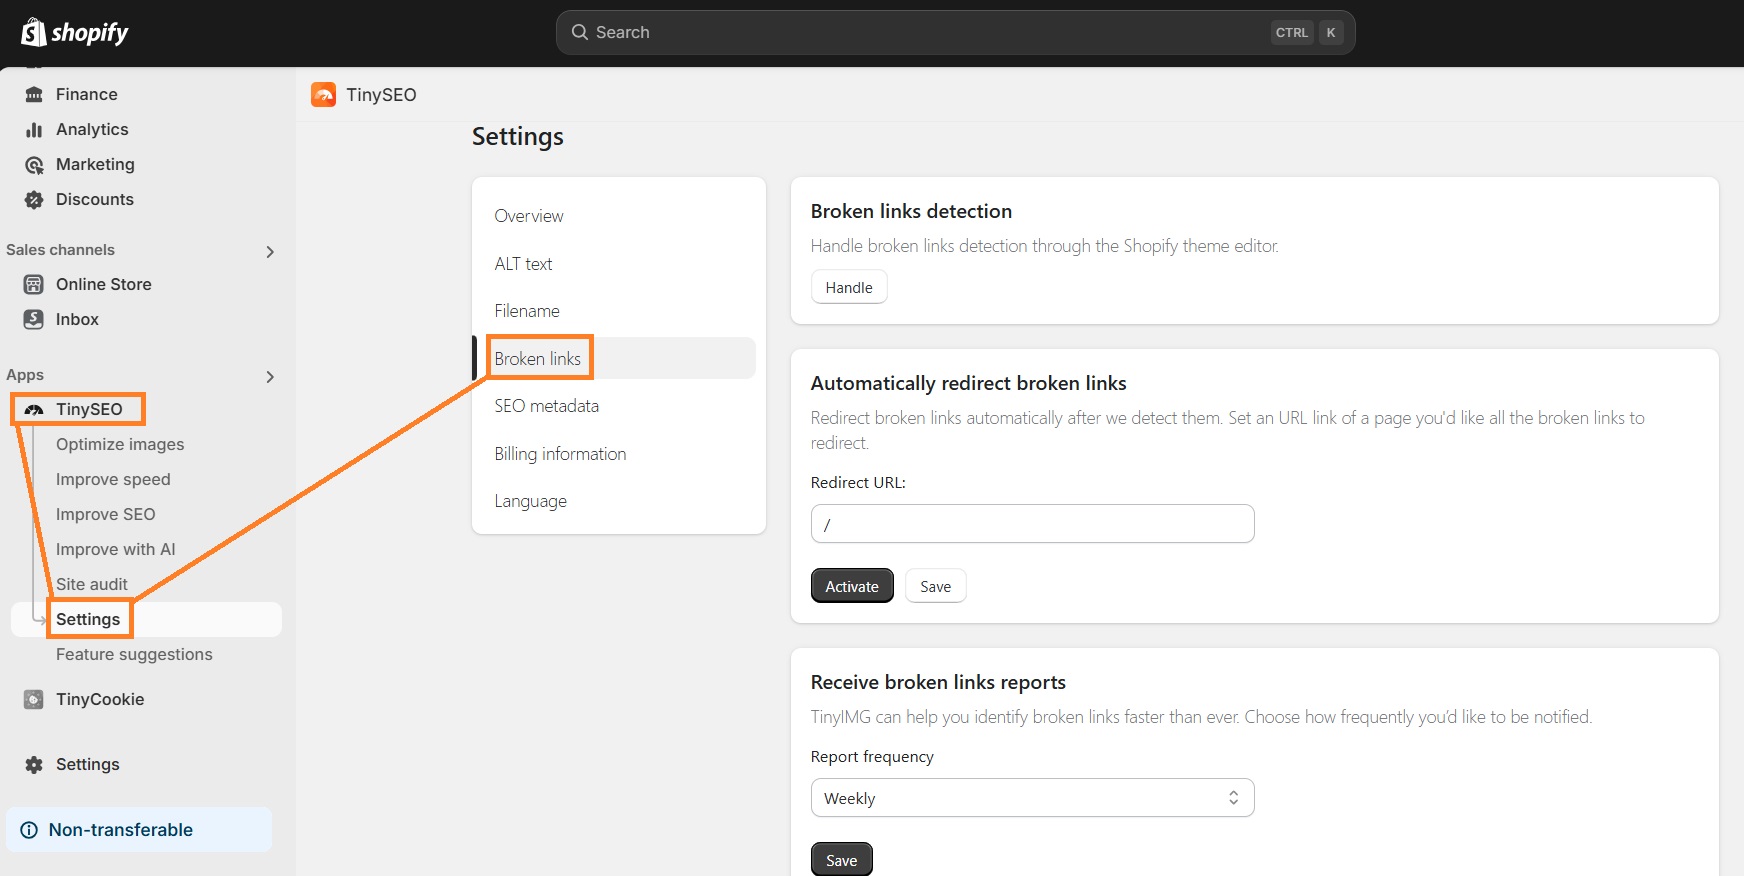Screen dimensions: 1744x876
Task: Click the Finance bank icon in sidebar
Action: click(x=34, y=94)
